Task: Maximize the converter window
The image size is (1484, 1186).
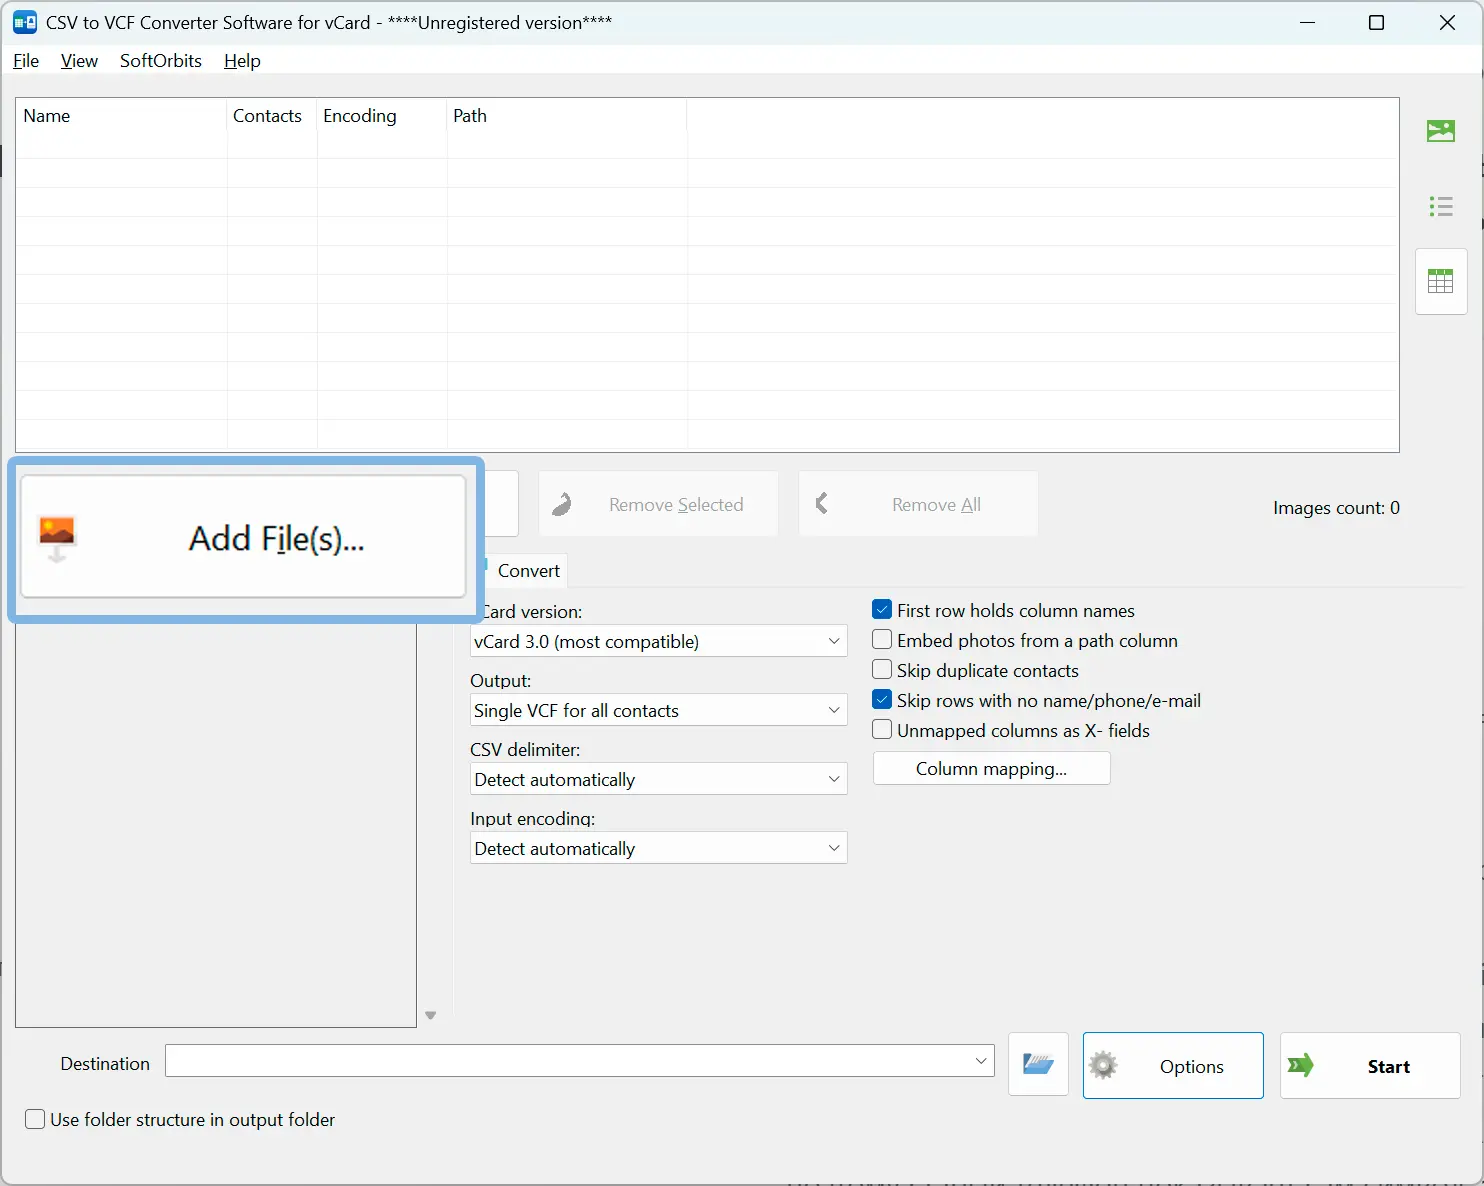Action: 1376,23
